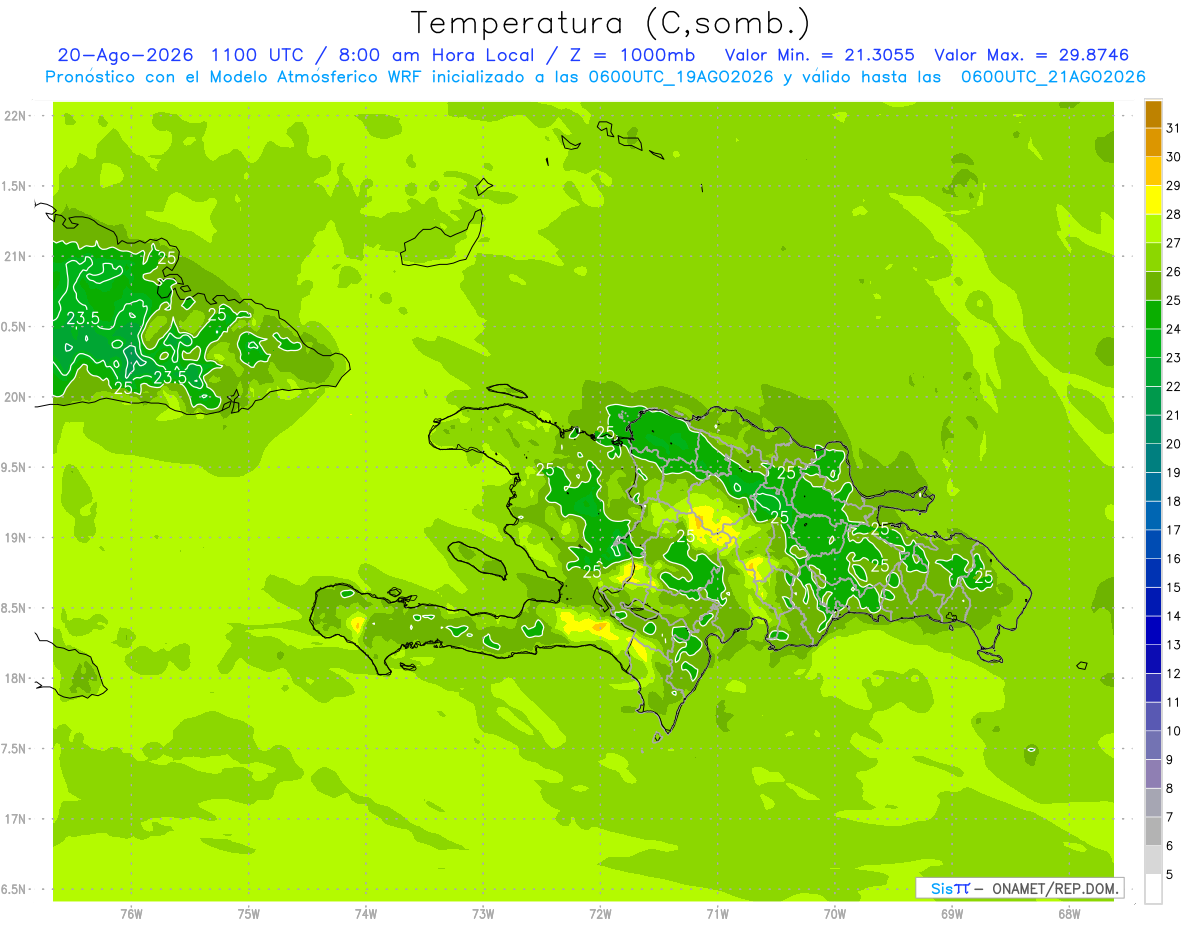Click the 68W longitude axis label
1200x927 pixels.
[1069, 914]
